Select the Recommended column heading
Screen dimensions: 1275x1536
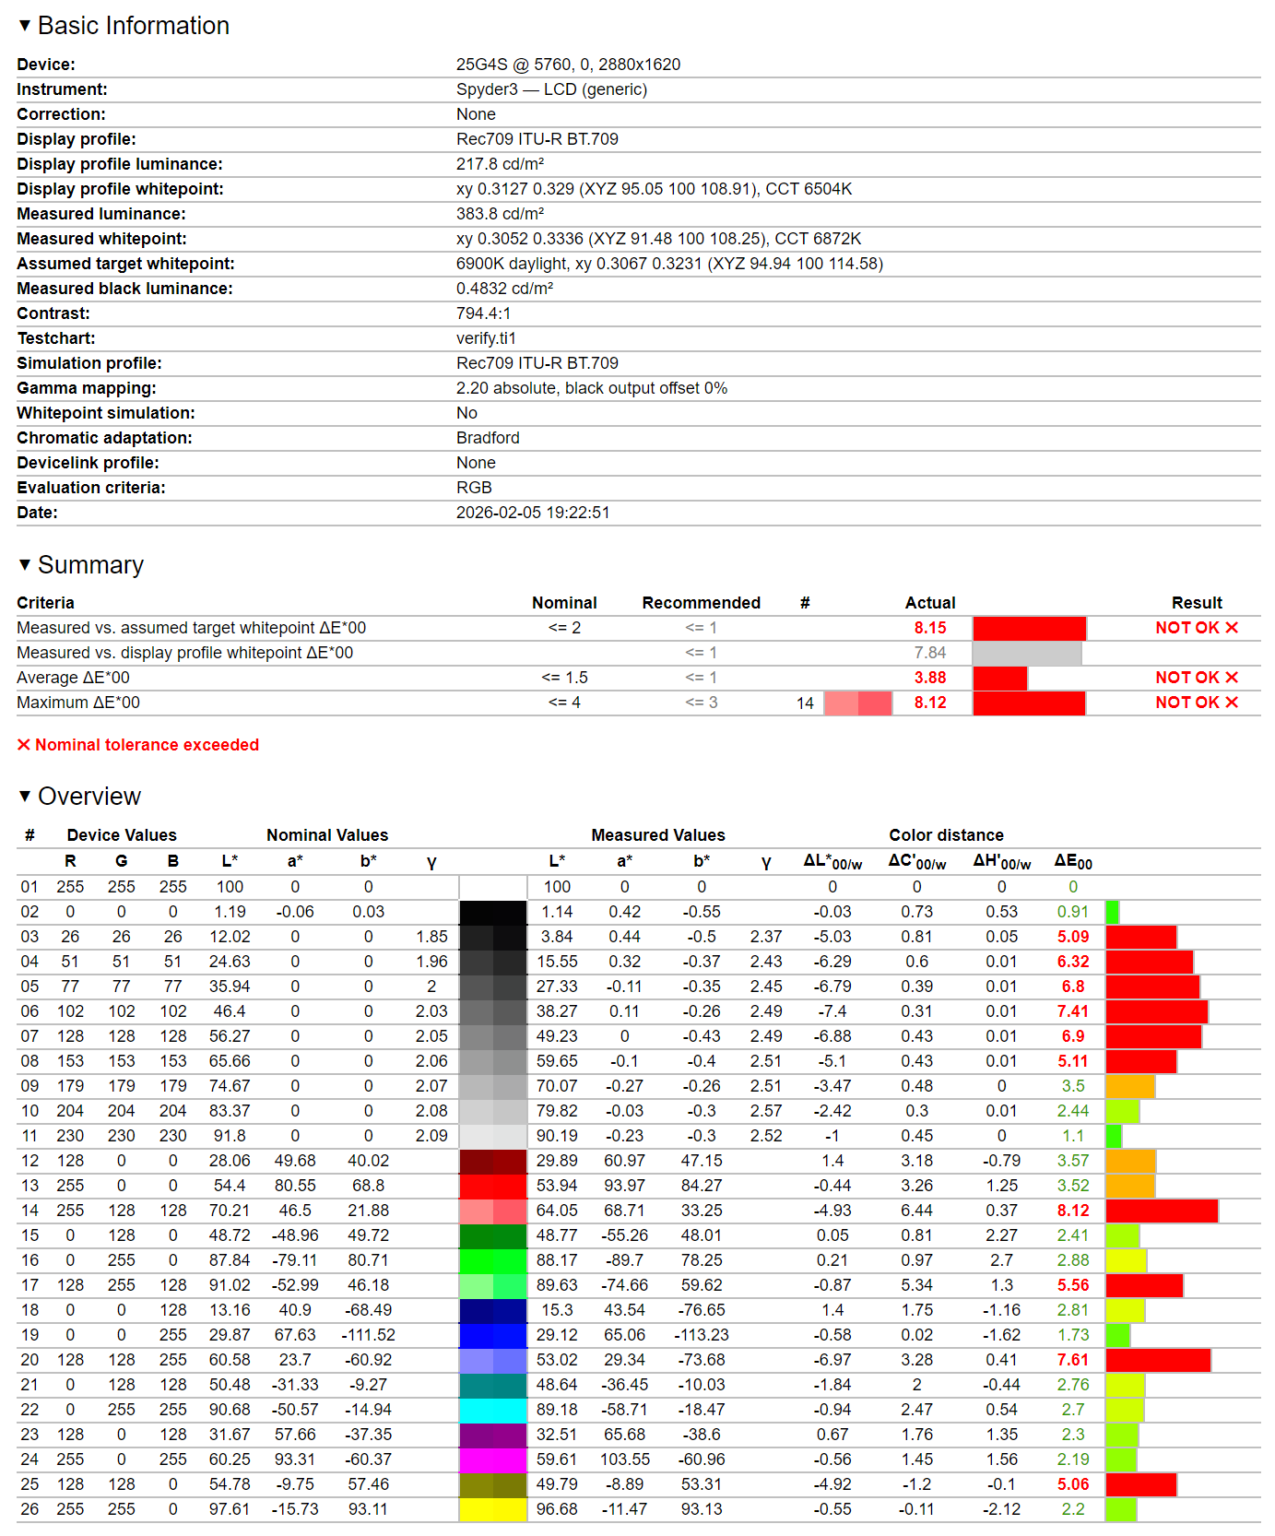click(x=700, y=602)
